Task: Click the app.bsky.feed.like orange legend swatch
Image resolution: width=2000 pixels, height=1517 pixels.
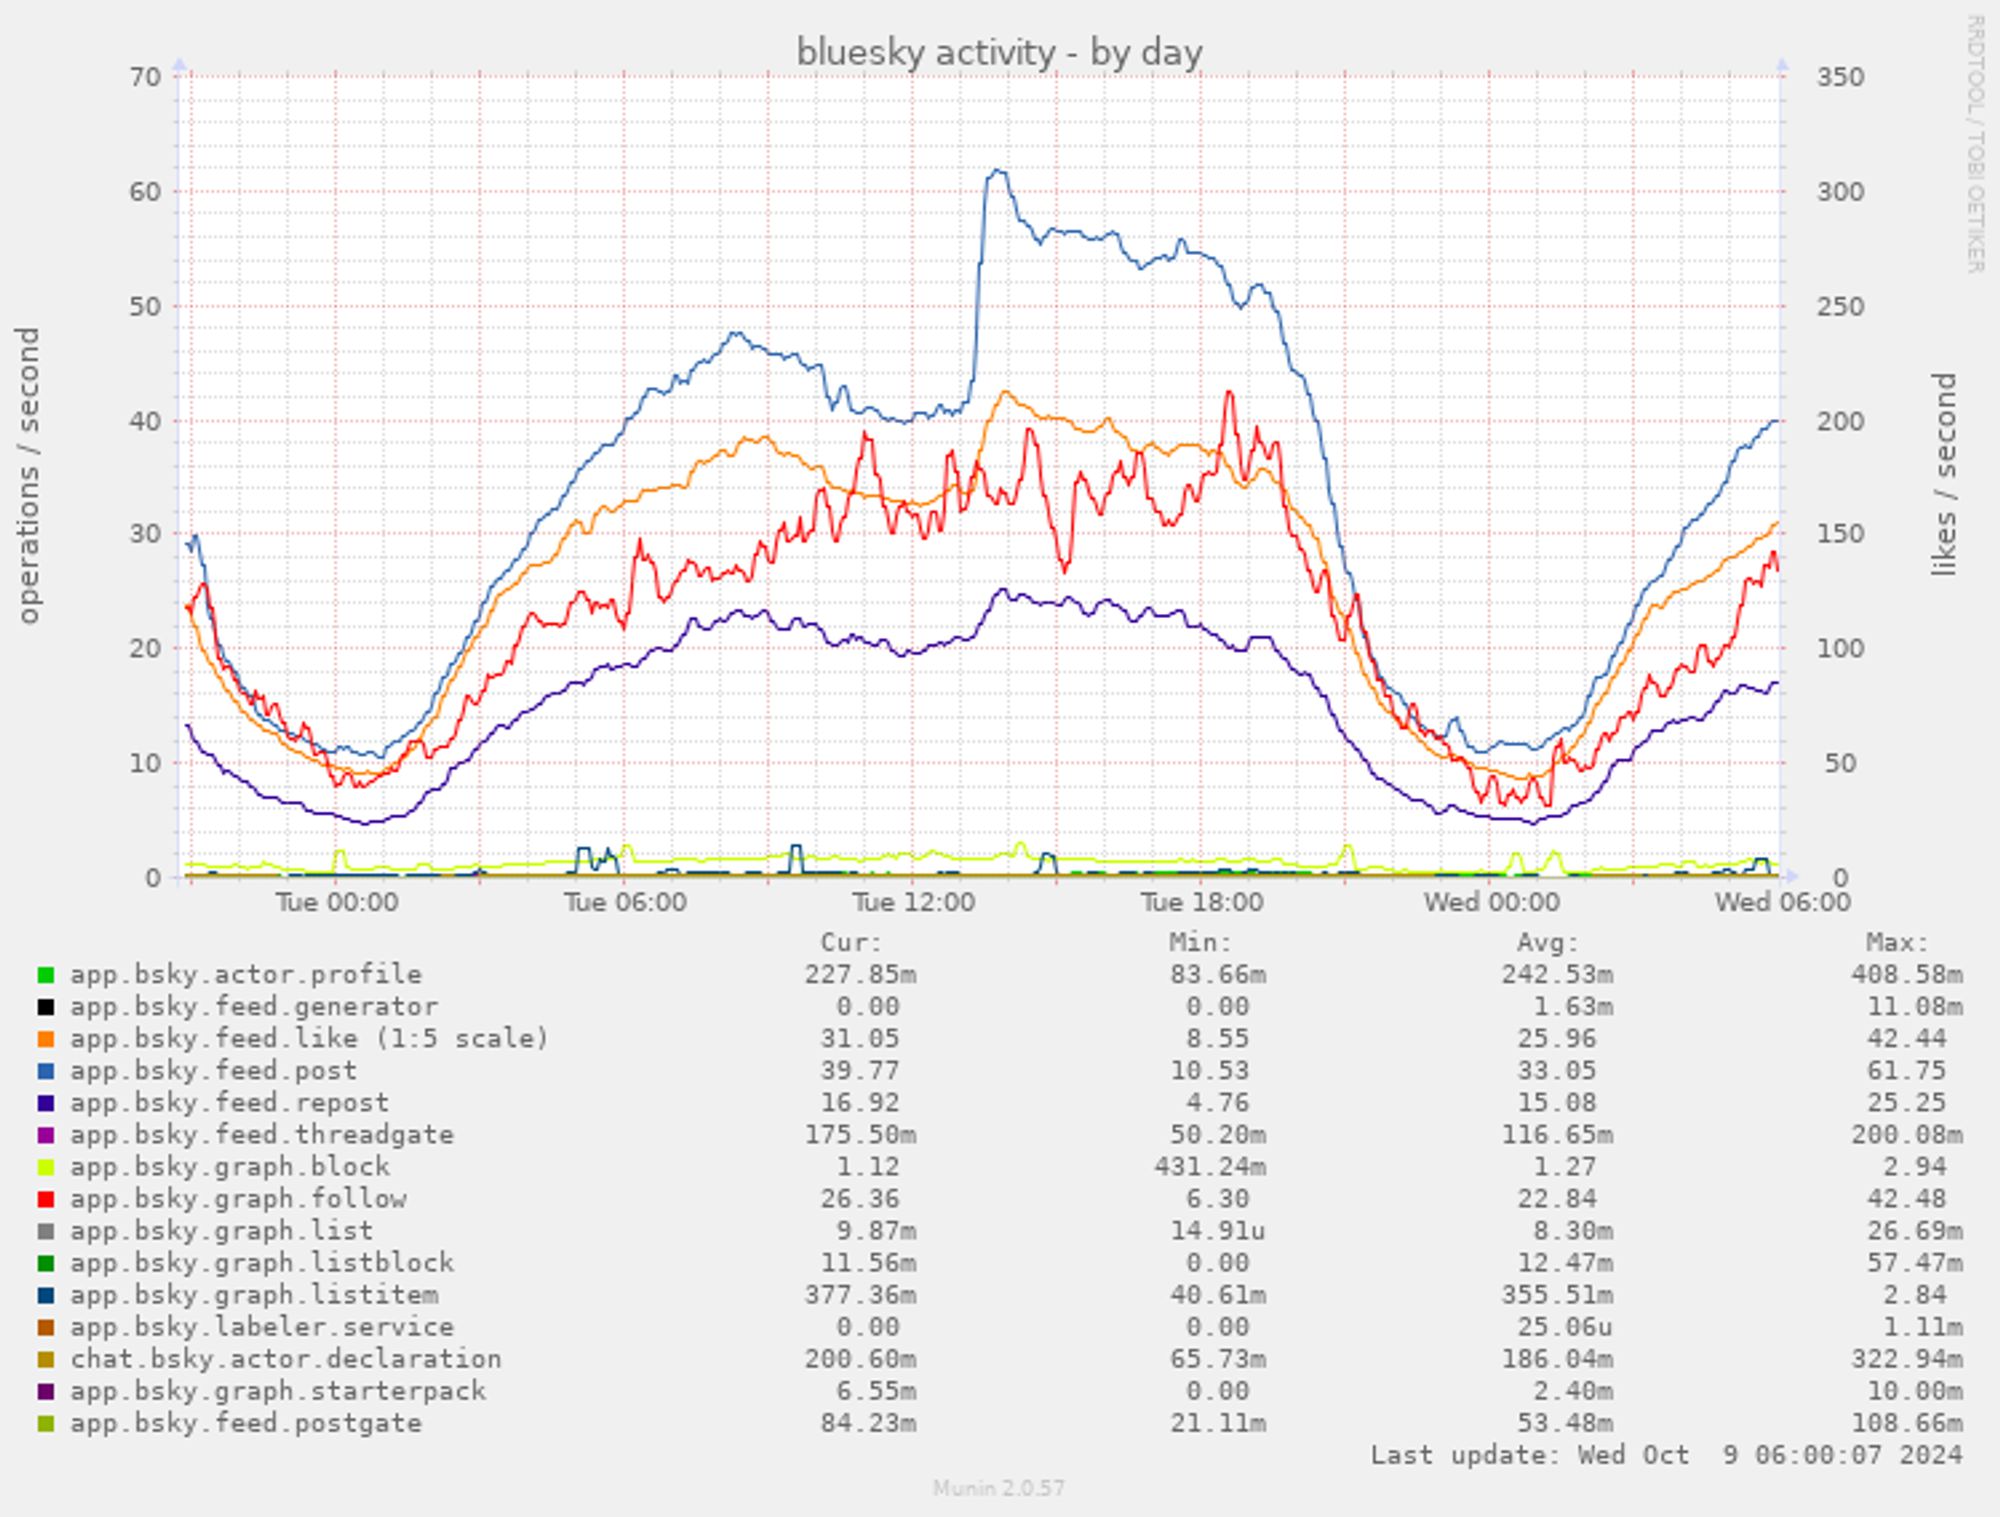Action: click(46, 1039)
